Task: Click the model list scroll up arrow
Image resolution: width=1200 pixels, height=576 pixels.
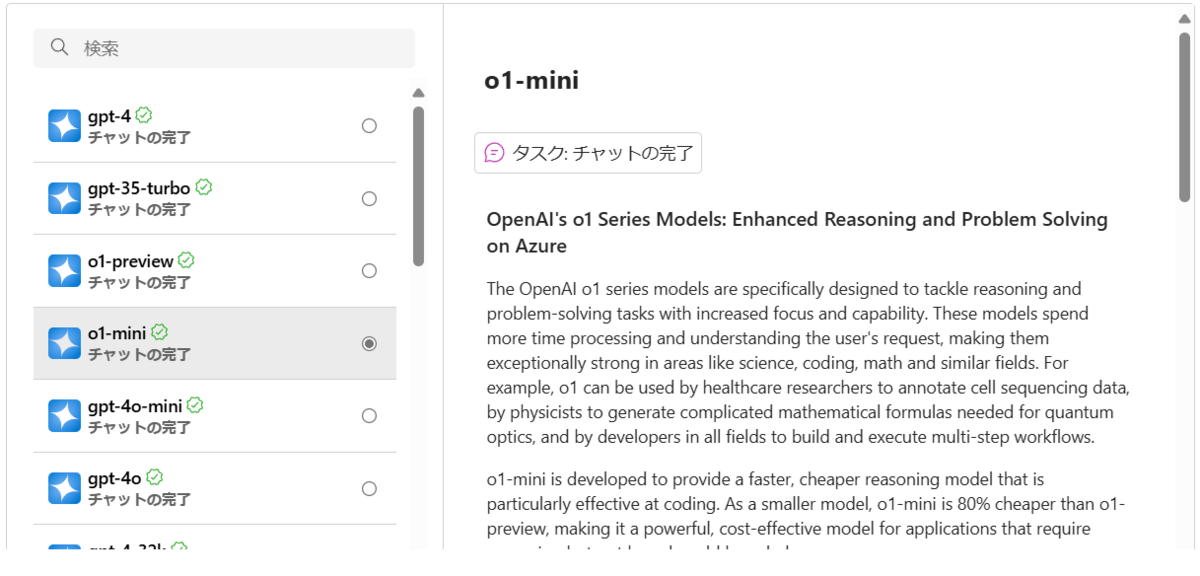Action: click(x=419, y=93)
